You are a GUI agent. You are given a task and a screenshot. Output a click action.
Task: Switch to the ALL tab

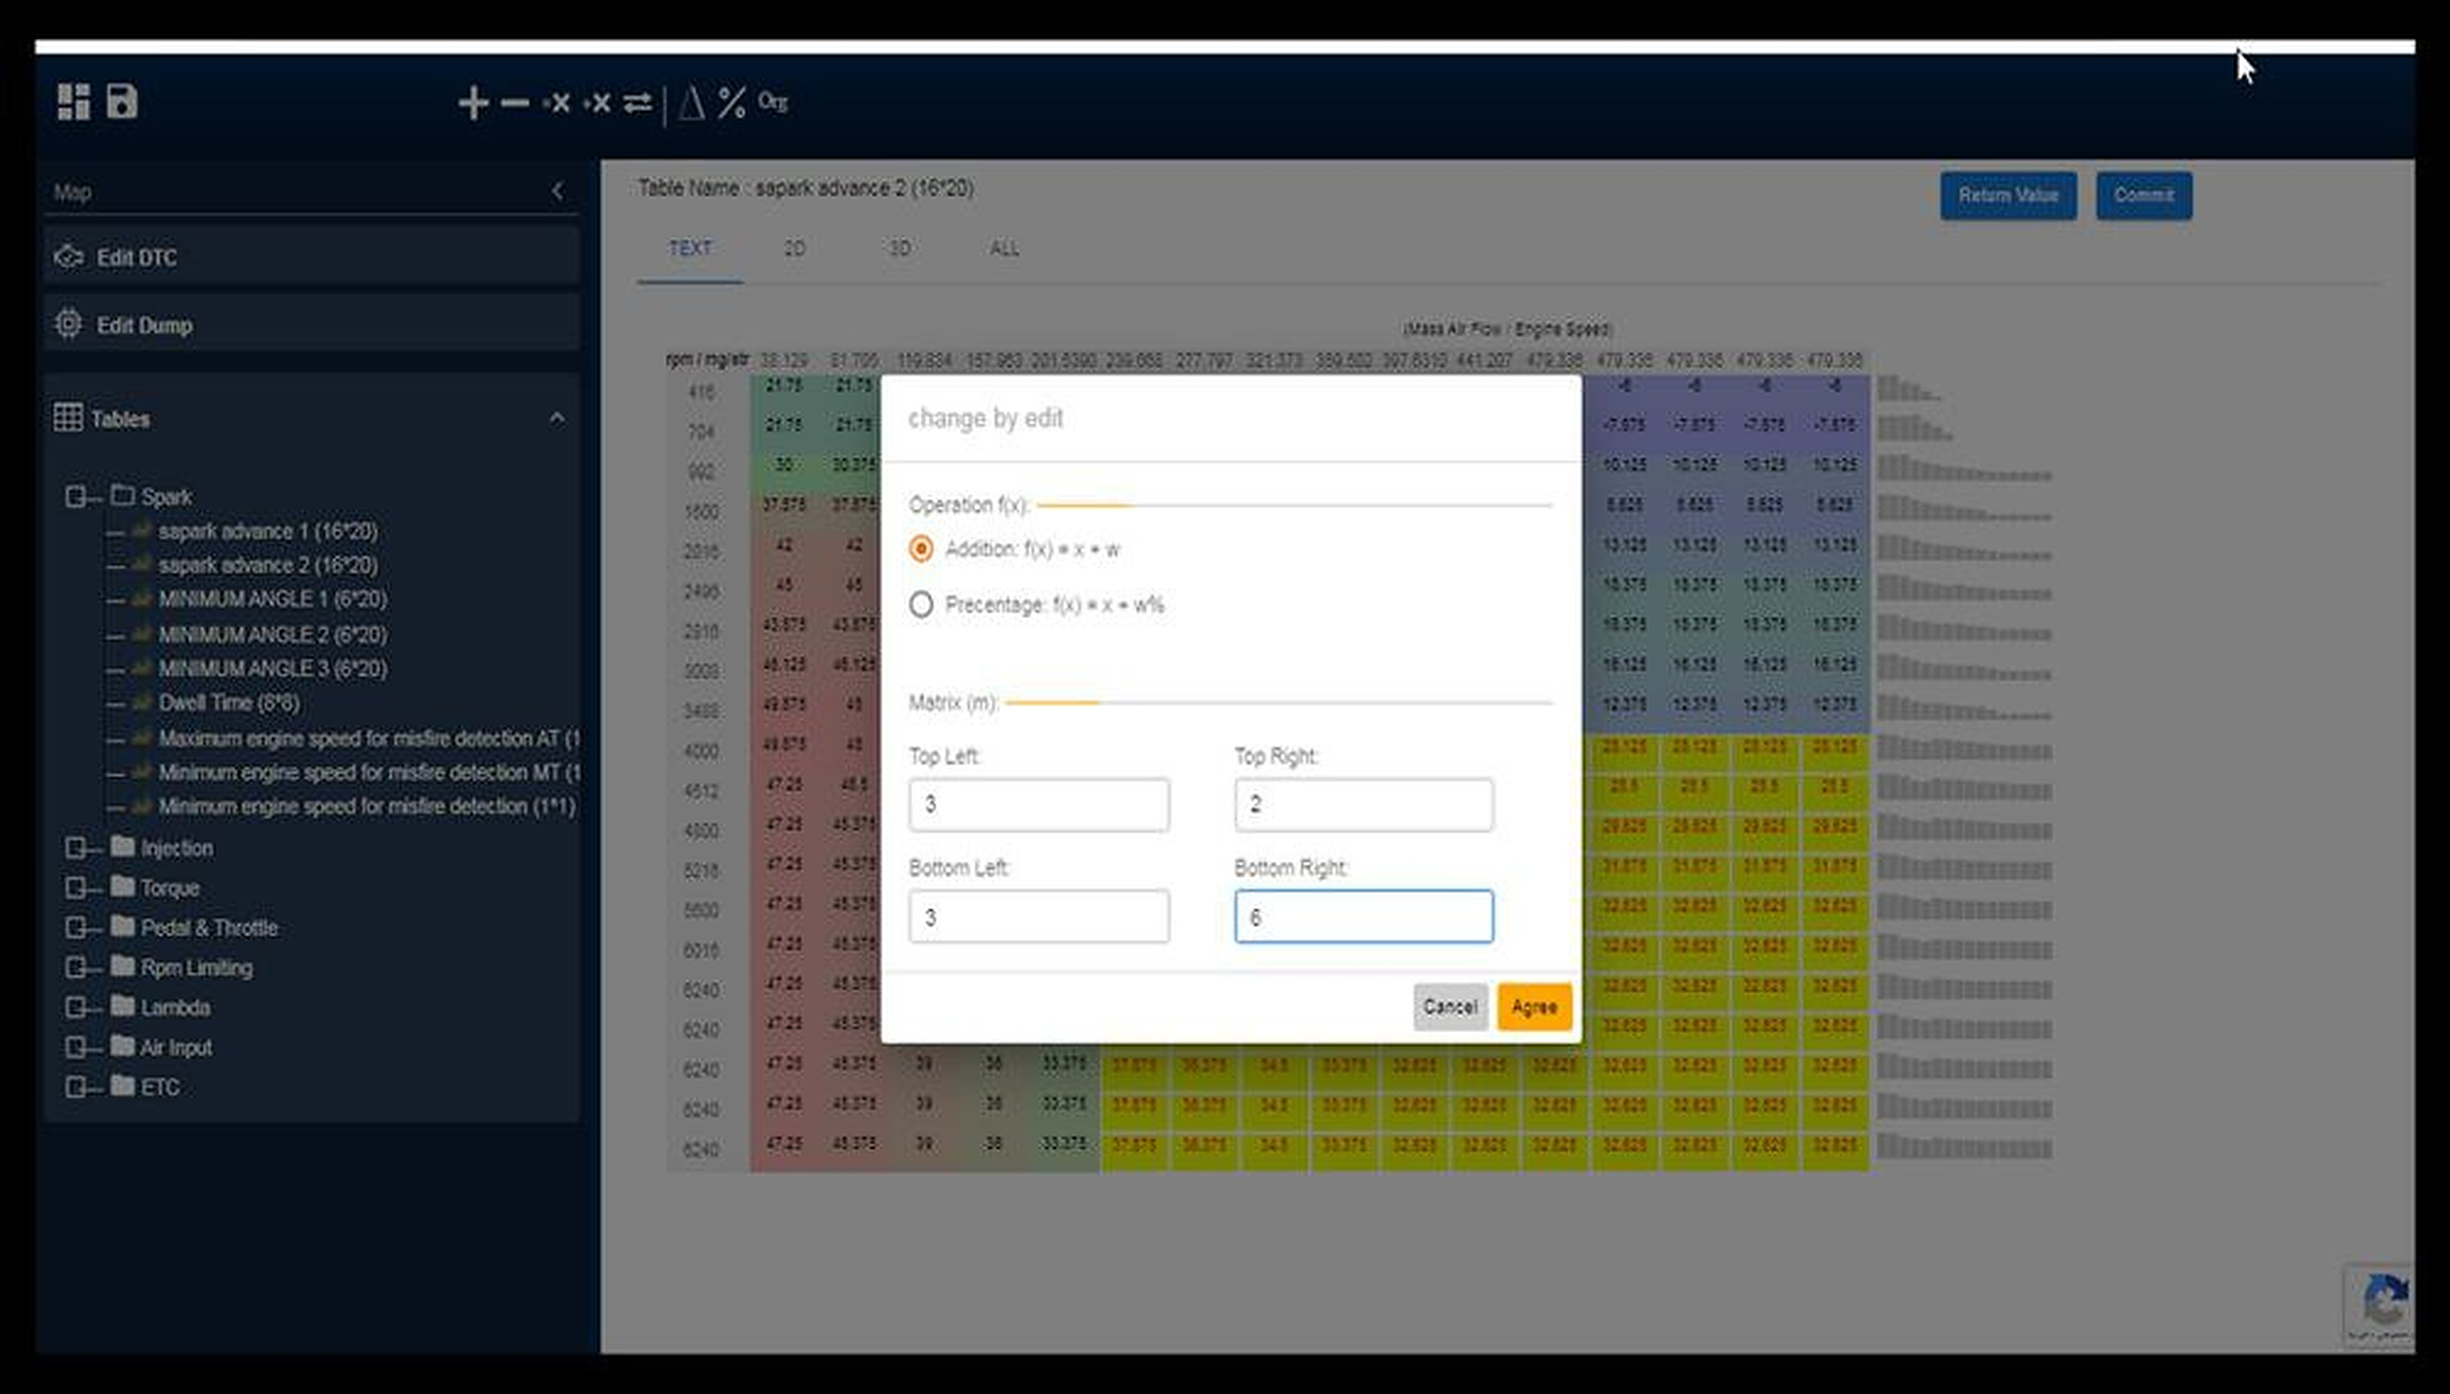pos(1004,249)
